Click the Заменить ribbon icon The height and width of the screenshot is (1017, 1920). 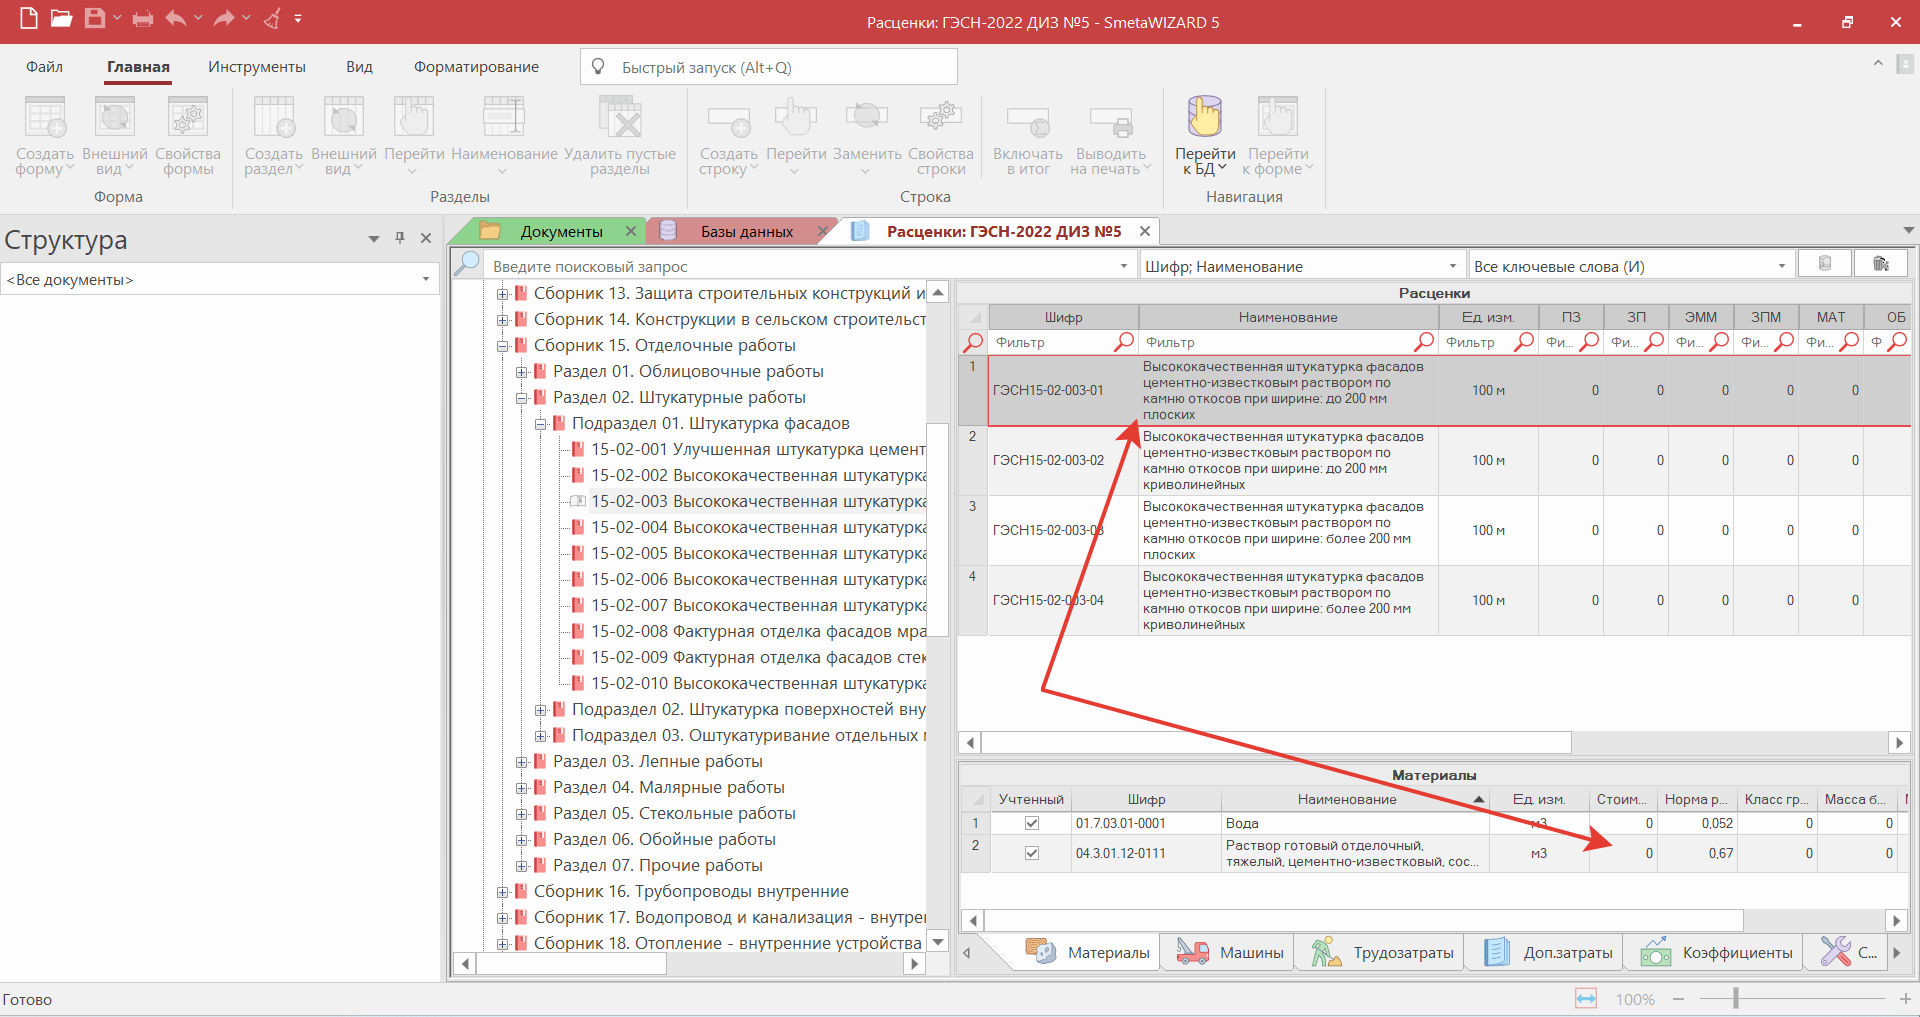tap(867, 116)
